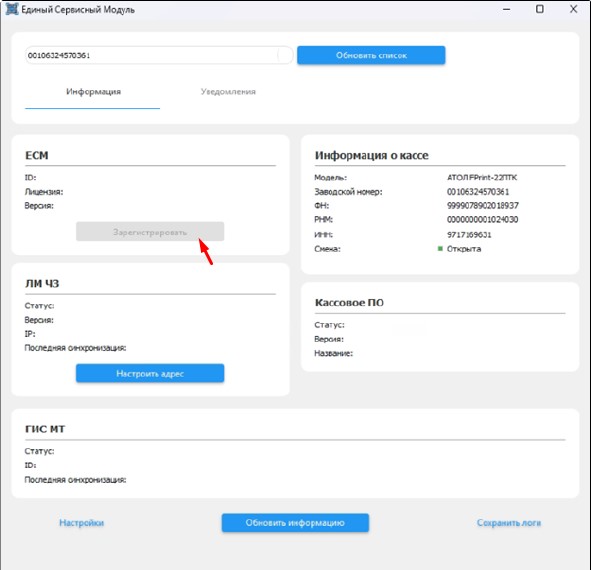This screenshot has height=570, width=591.
Task: Click the Обновить информацию button
Action: pyautogui.click(x=295, y=522)
